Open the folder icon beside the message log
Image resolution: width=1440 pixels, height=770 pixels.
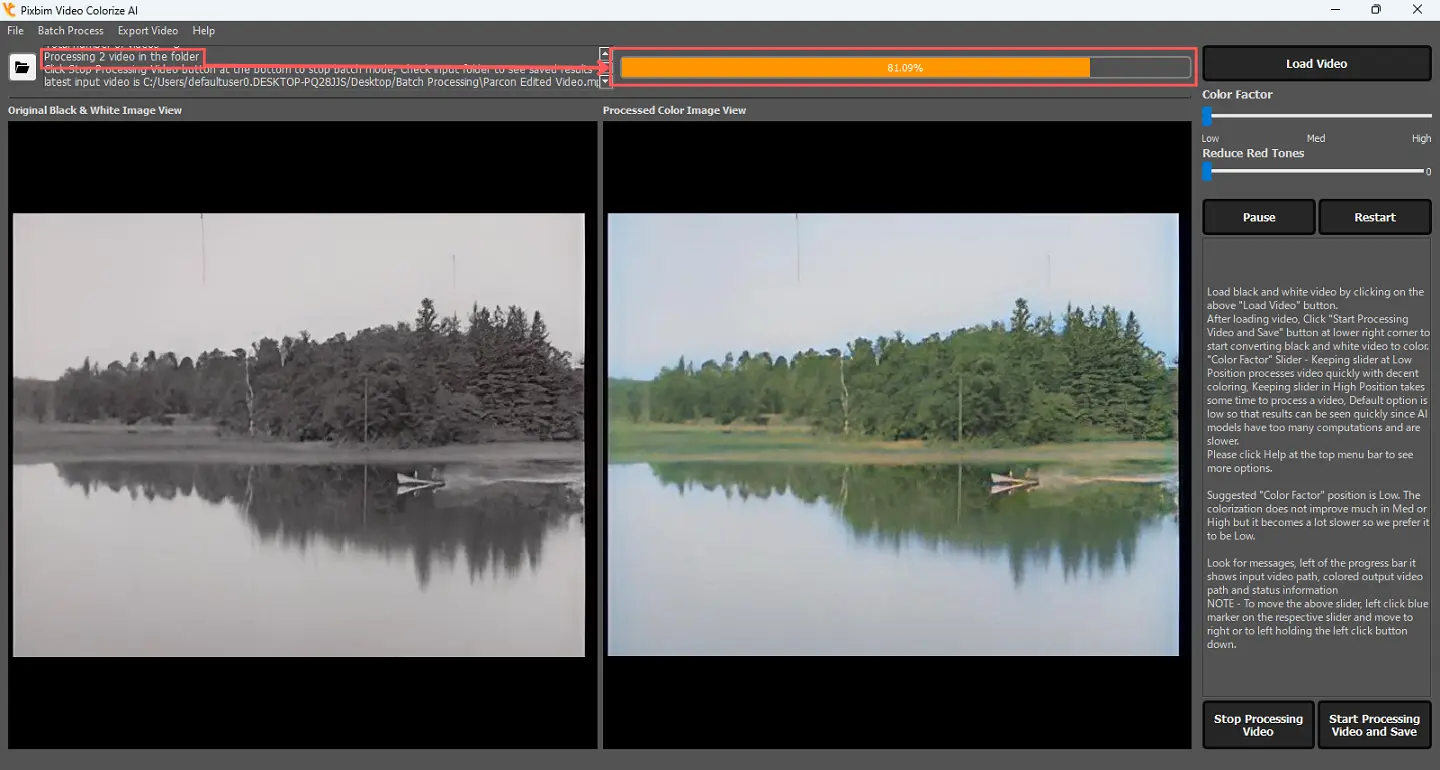point(21,67)
